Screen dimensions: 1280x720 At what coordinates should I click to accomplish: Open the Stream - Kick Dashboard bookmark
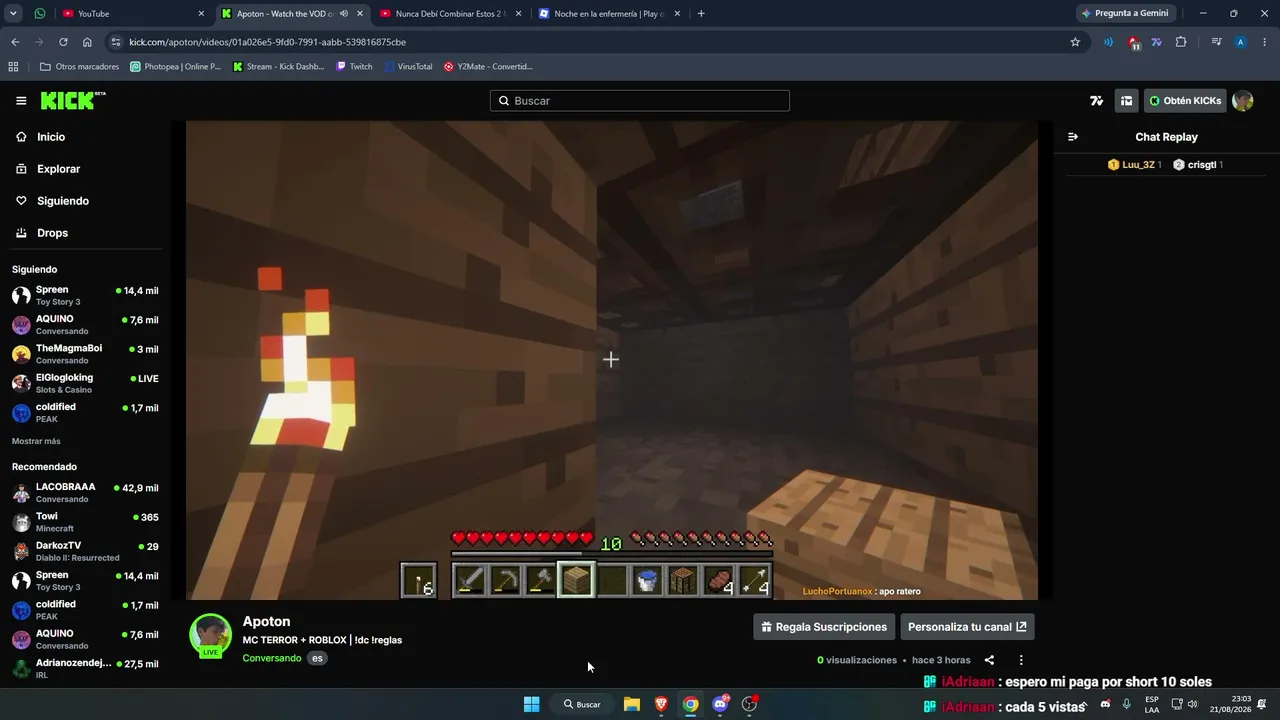click(x=278, y=67)
